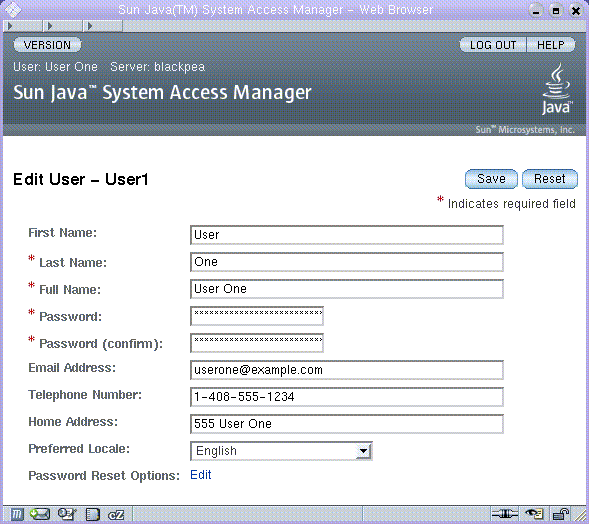Open the Preferred Locale dropdown

(x=281, y=451)
